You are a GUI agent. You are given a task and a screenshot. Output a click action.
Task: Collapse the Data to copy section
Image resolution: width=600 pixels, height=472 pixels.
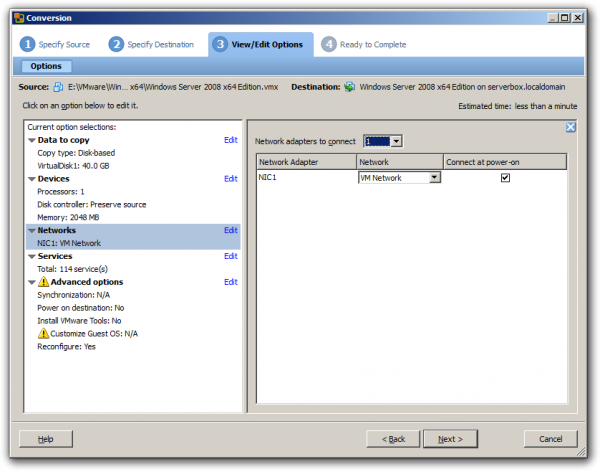[x=32, y=140]
